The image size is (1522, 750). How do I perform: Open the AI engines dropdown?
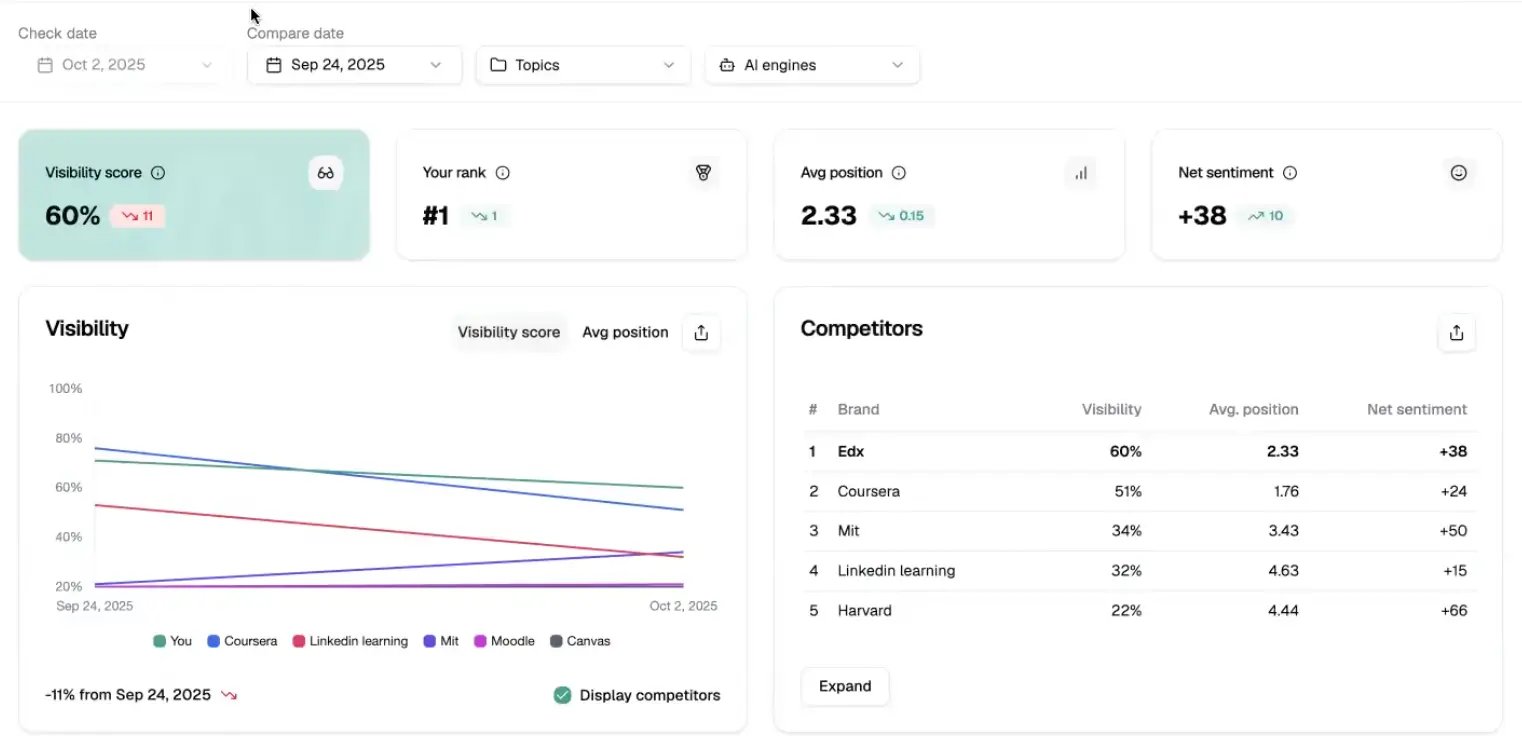click(x=812, y=65)
